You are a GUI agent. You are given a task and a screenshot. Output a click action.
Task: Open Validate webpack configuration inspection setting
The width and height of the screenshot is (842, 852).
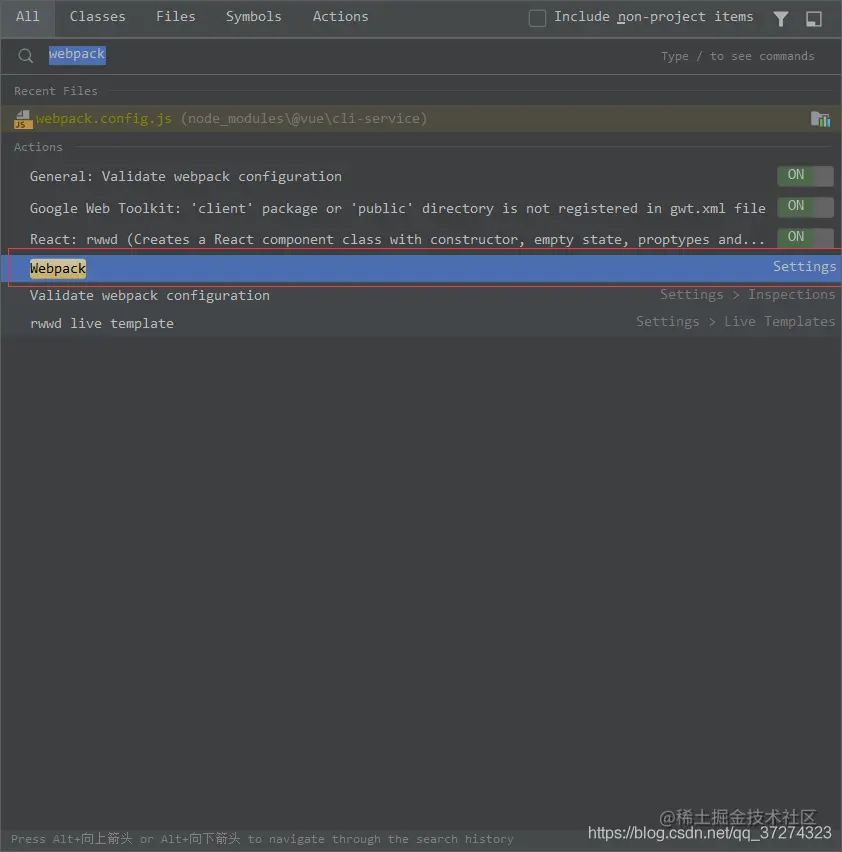point(421,295)
